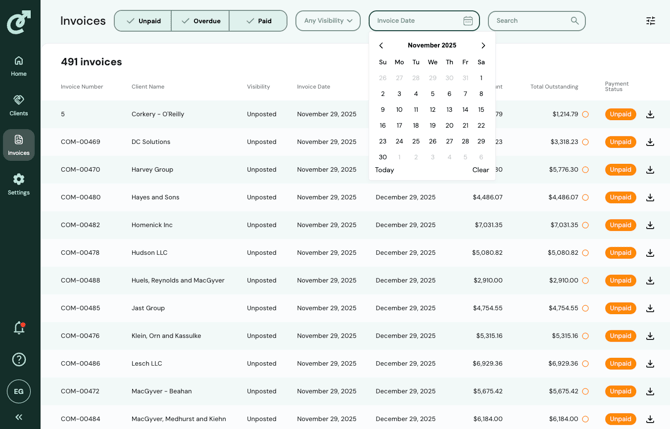Toggle the Overdue filter
The width and height of the screenshot is (670, 429).
pos(200,21)
